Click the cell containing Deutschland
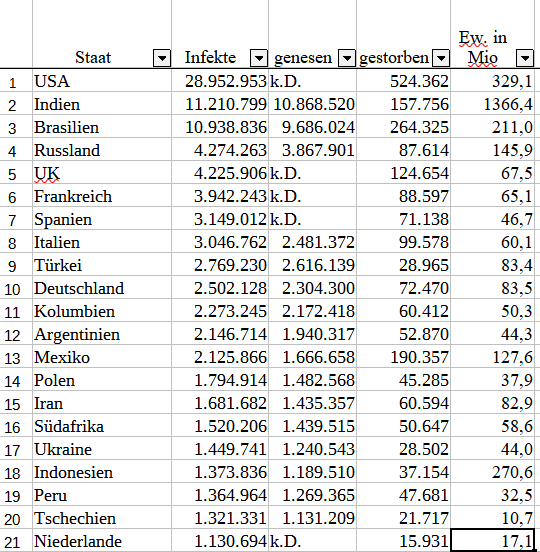540x552 pixels. click(x=102, y=288)
